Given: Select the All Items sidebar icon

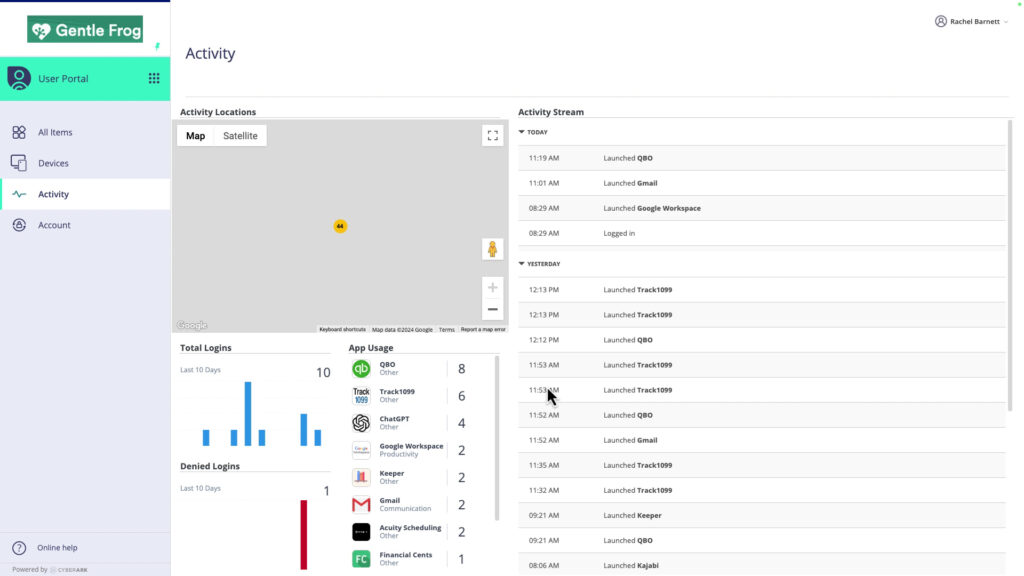Looking at the screenshot, I should click(x=18, y=132).
